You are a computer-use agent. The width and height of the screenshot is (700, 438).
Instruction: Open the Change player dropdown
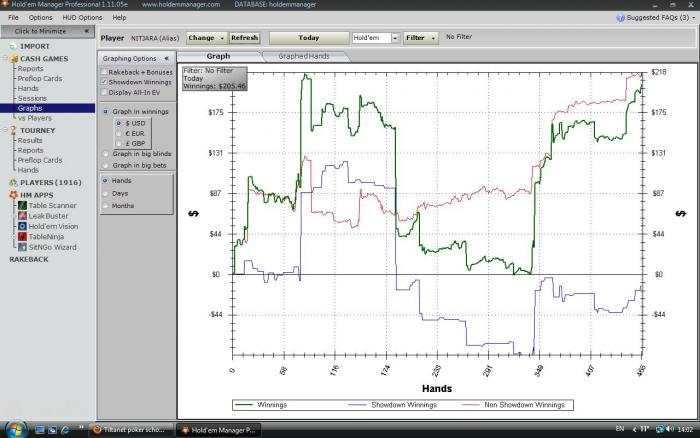pos(206,38)
